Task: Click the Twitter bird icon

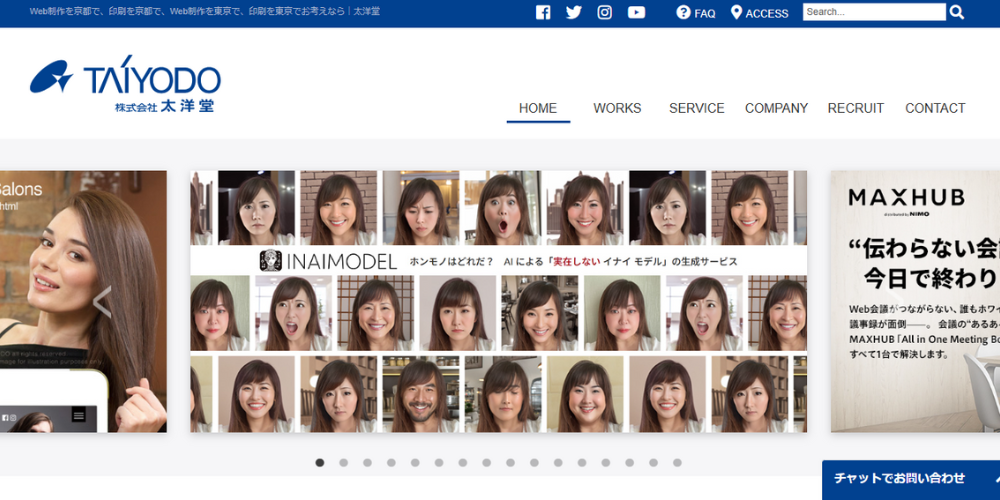Action: coord(573,13)
